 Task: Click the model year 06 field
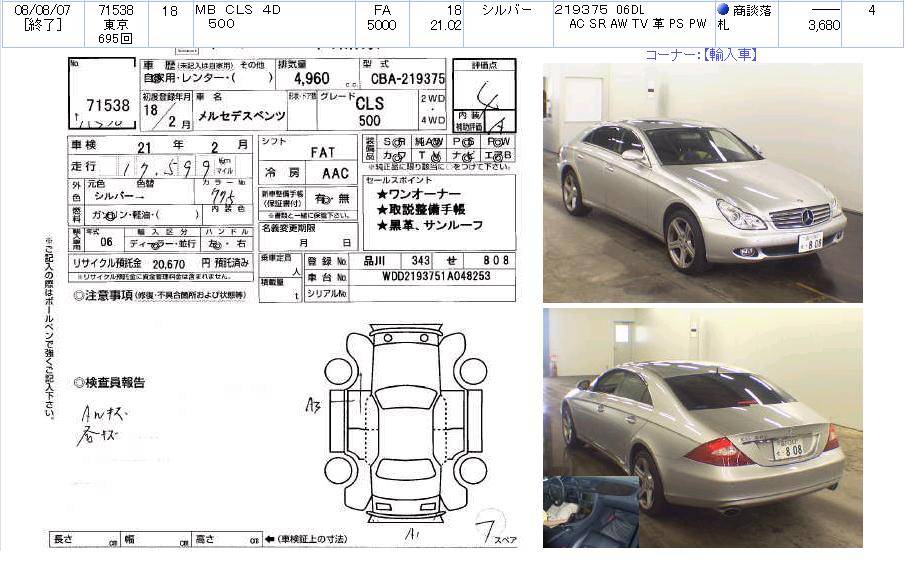tap(106, 242)
